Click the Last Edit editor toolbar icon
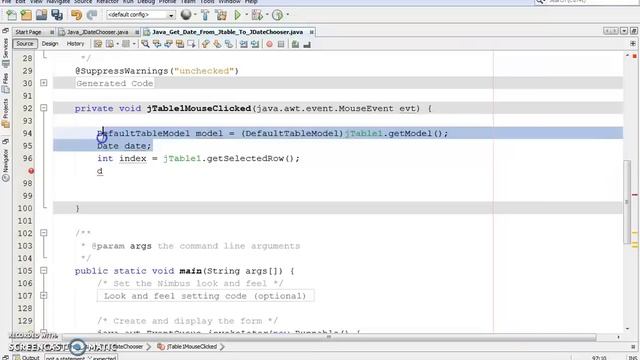This screenshot has width=640, height=360. pos(98,44)
